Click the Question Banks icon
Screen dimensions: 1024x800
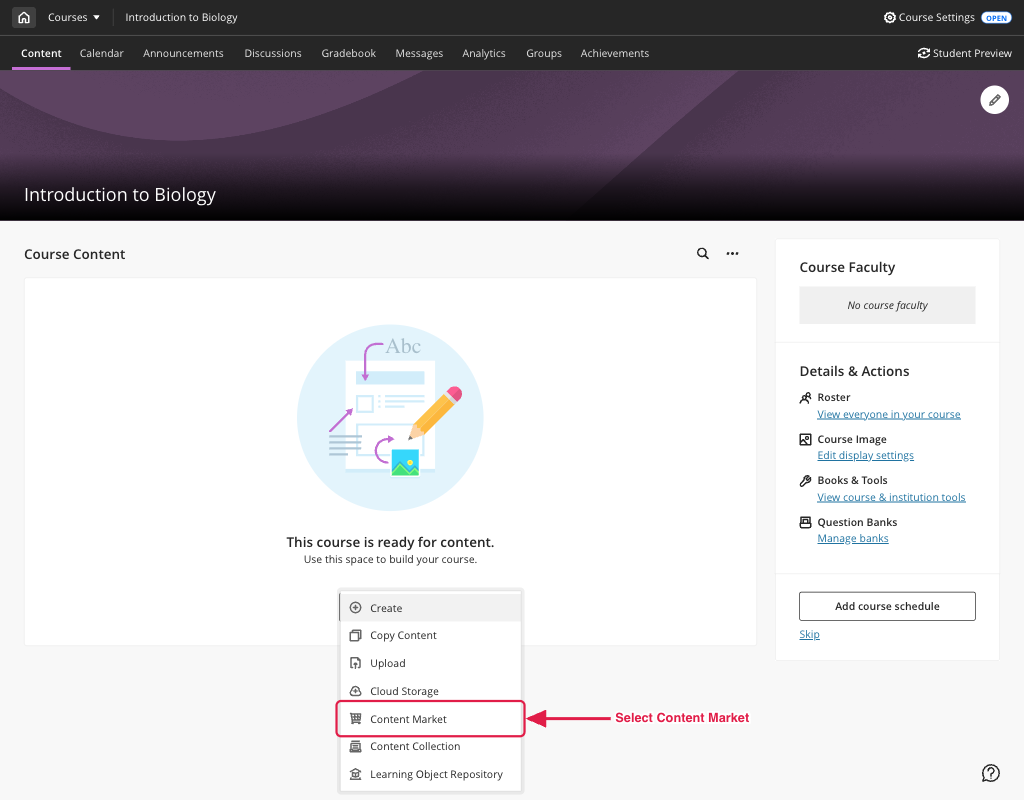[x=806, y=522]
